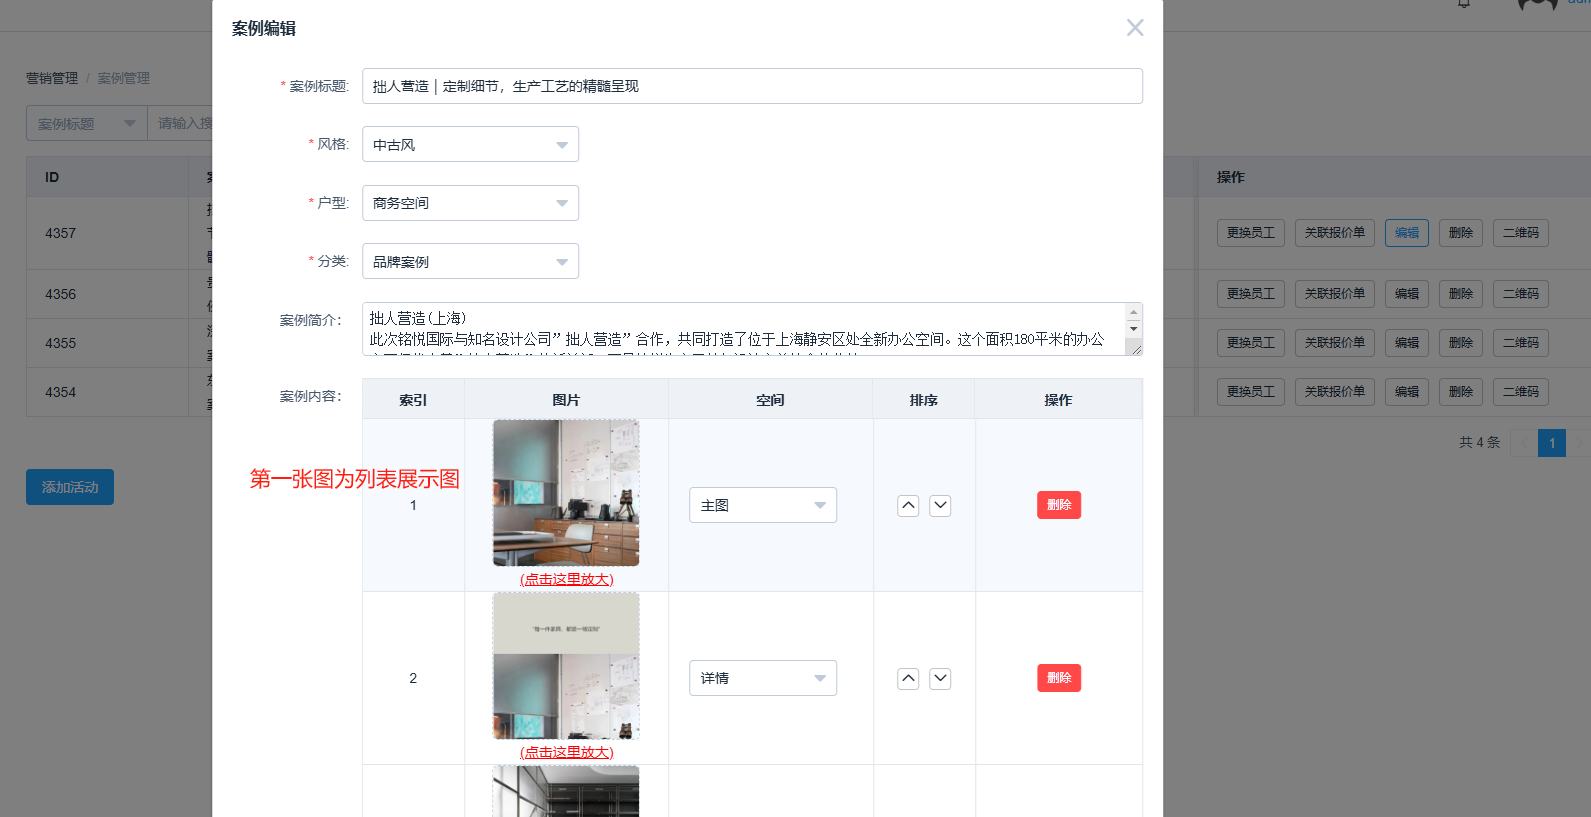Click the 更换员工 button for case 4355
Screen dimensions: 1591x817
coord(1251,343)
